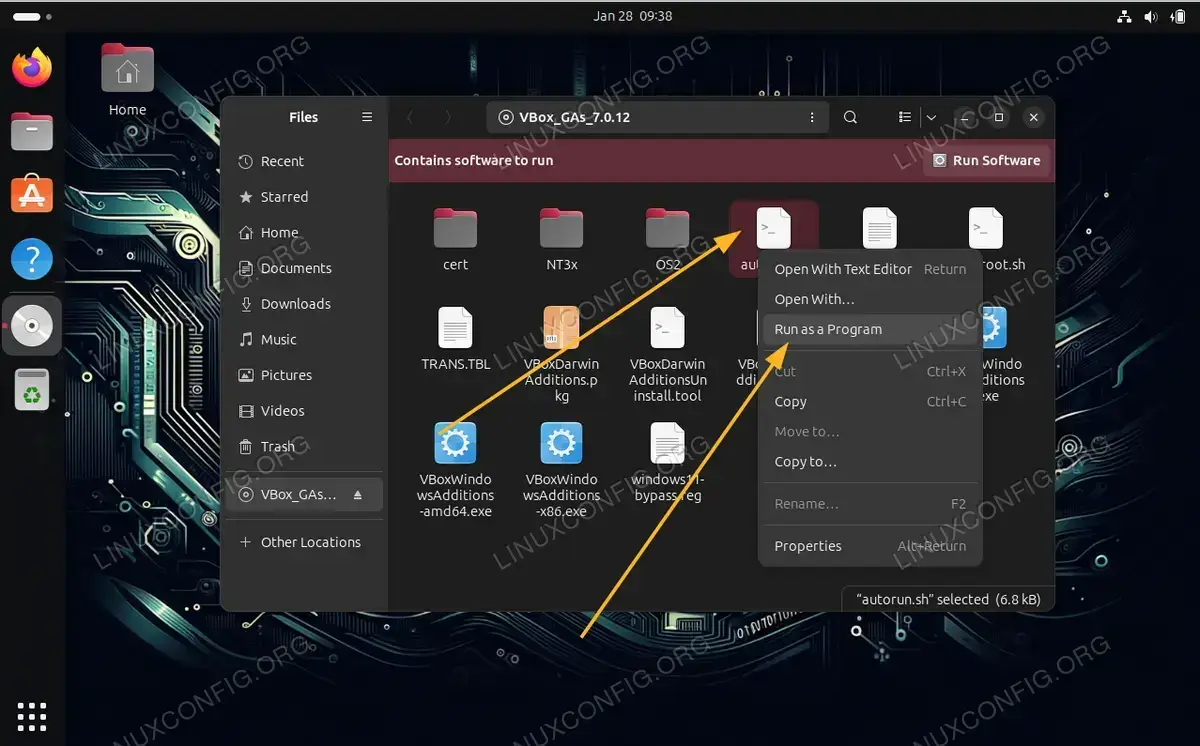Open Home in the Files sidebar
Viewport: 1200px width, 746px height.
click(305, 232)
